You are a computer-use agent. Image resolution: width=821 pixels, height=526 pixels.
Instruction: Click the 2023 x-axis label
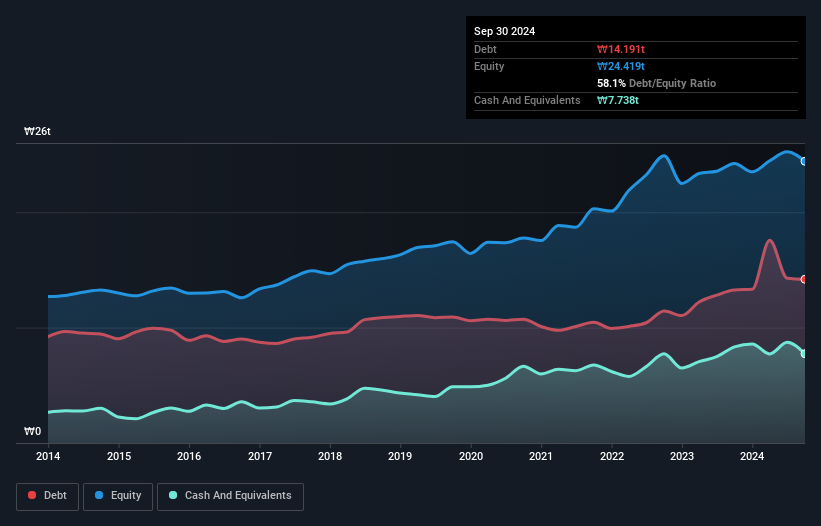pos(682,456)
